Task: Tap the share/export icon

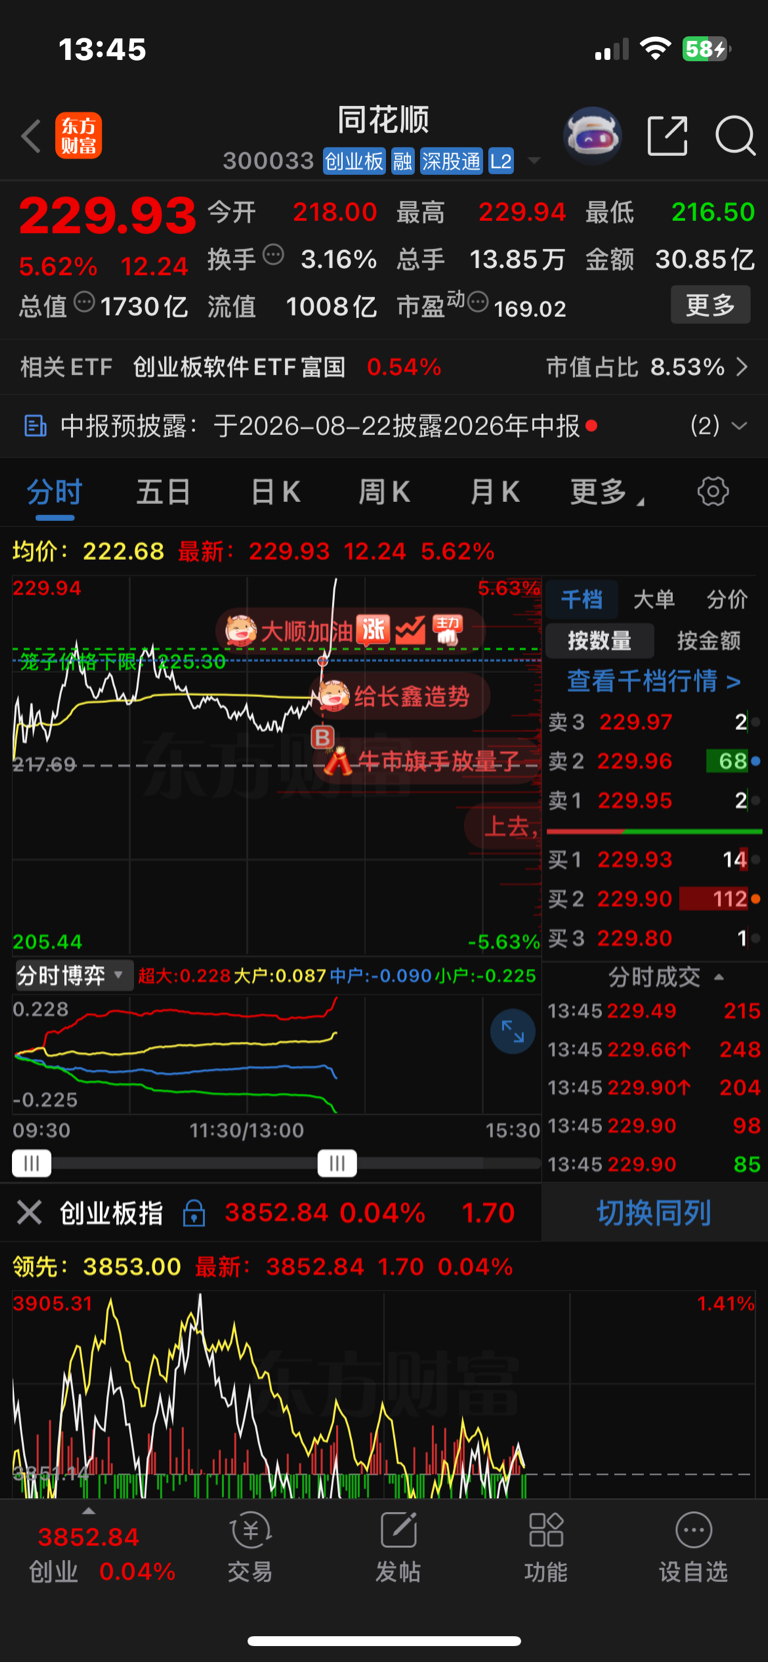Action: click(x=667, y=136)
